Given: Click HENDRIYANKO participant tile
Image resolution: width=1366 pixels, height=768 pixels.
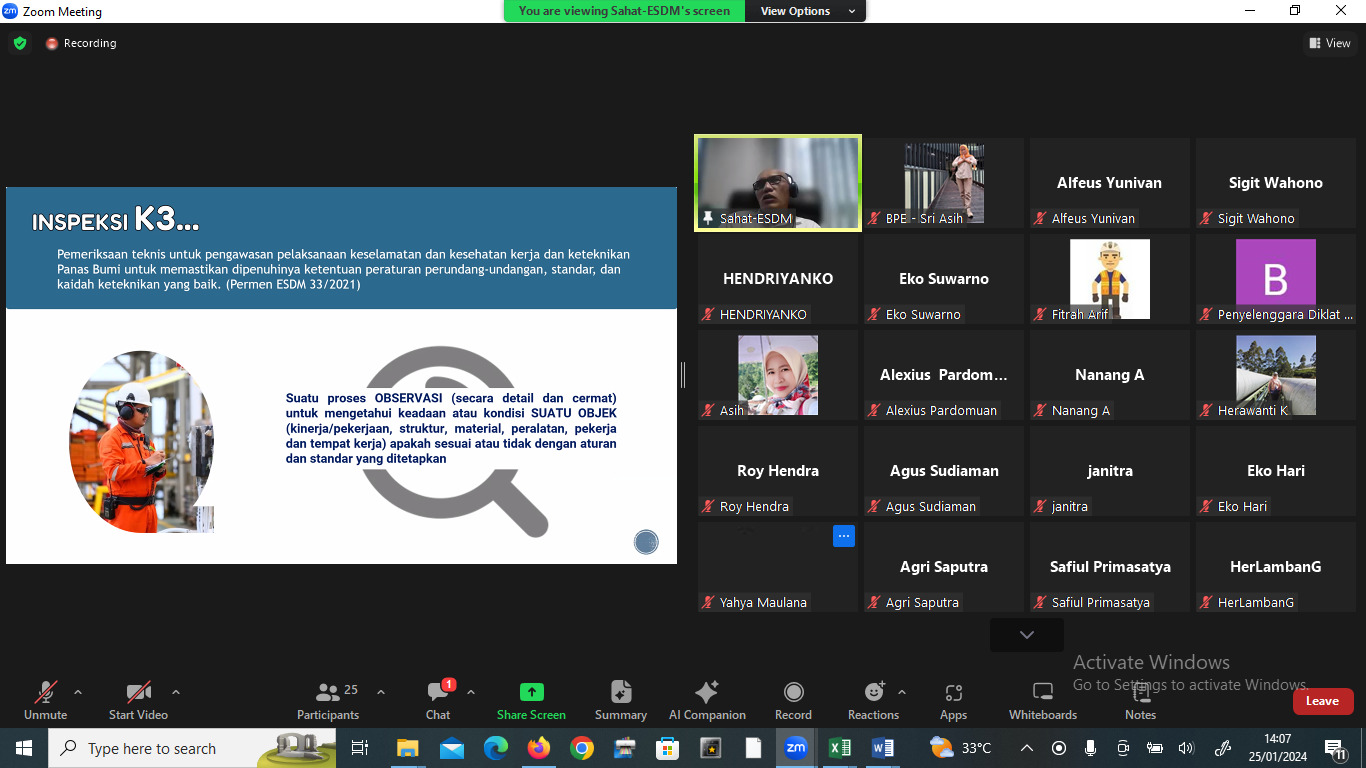Looking at the screenshot, I should (x=778, y=279).
